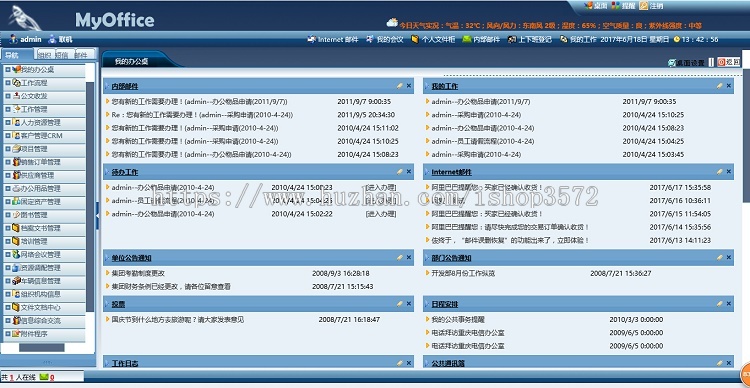Expand the 工作流程 tree node

click(x=8, y=83)
